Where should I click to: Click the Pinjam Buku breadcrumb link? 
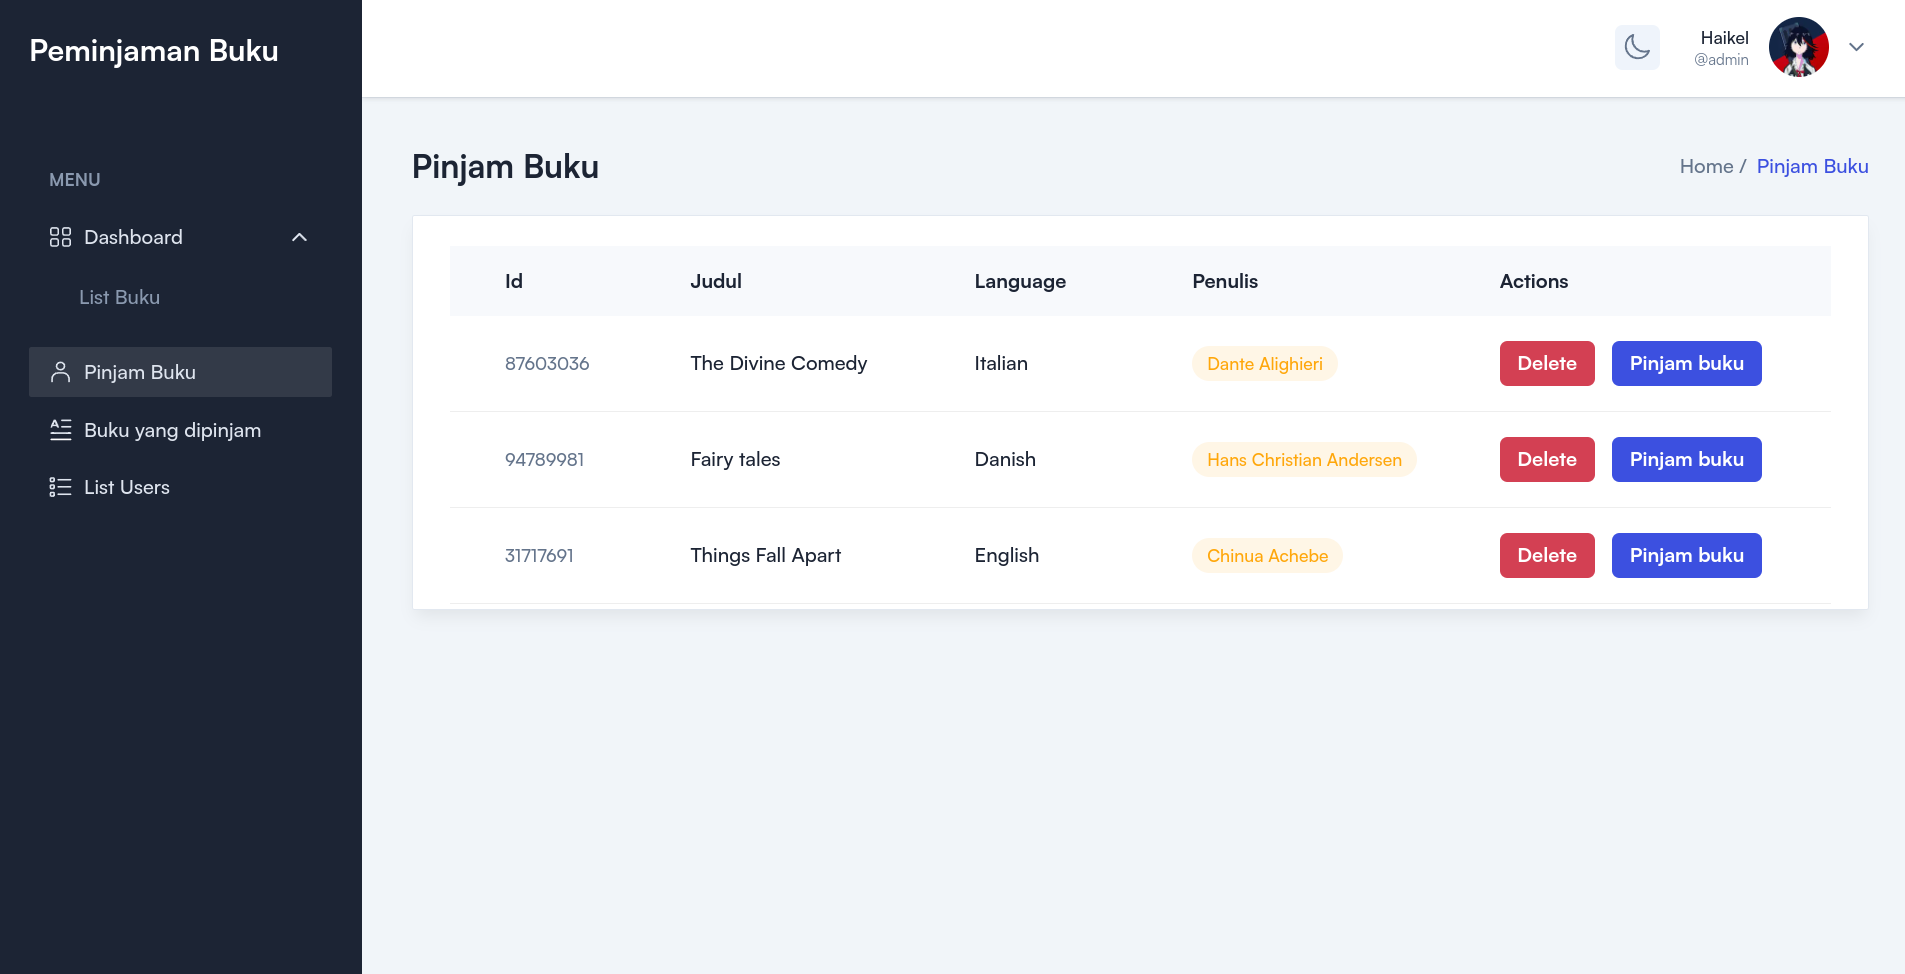1812,166
